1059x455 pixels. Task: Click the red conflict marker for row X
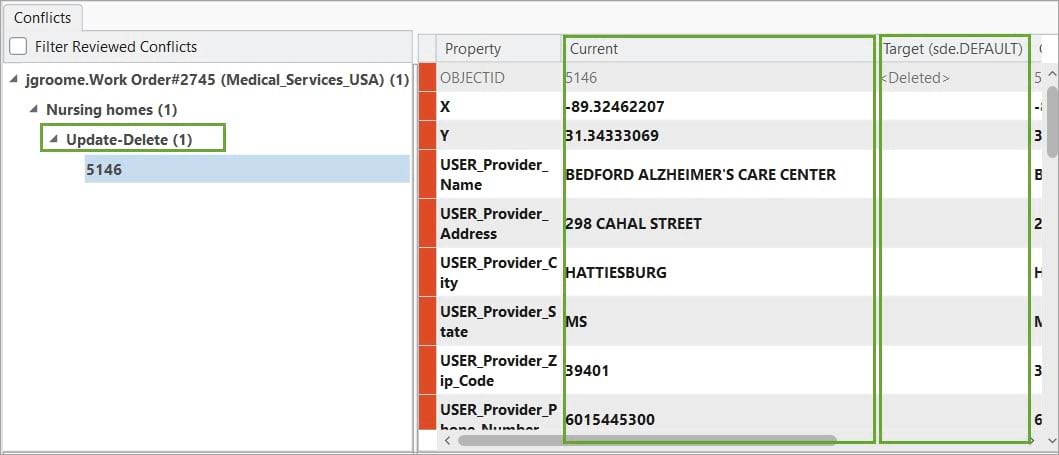(x=427, y=106)
